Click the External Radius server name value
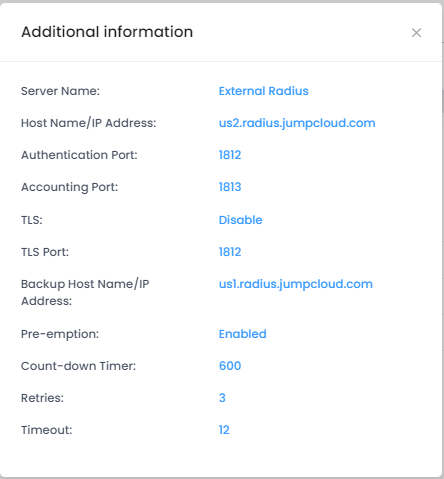444x479 pixels. 263,91
